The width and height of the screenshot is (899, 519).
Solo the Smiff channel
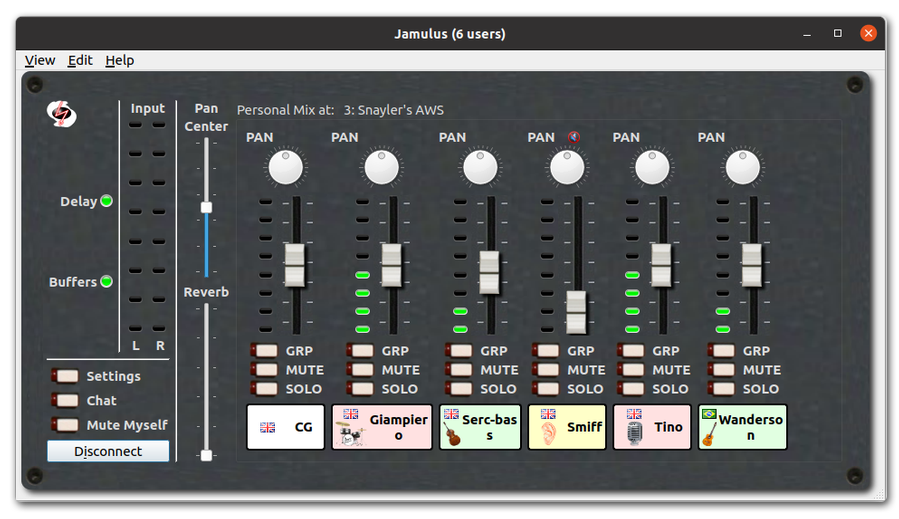pyautogui.click(x=546, y=389)
